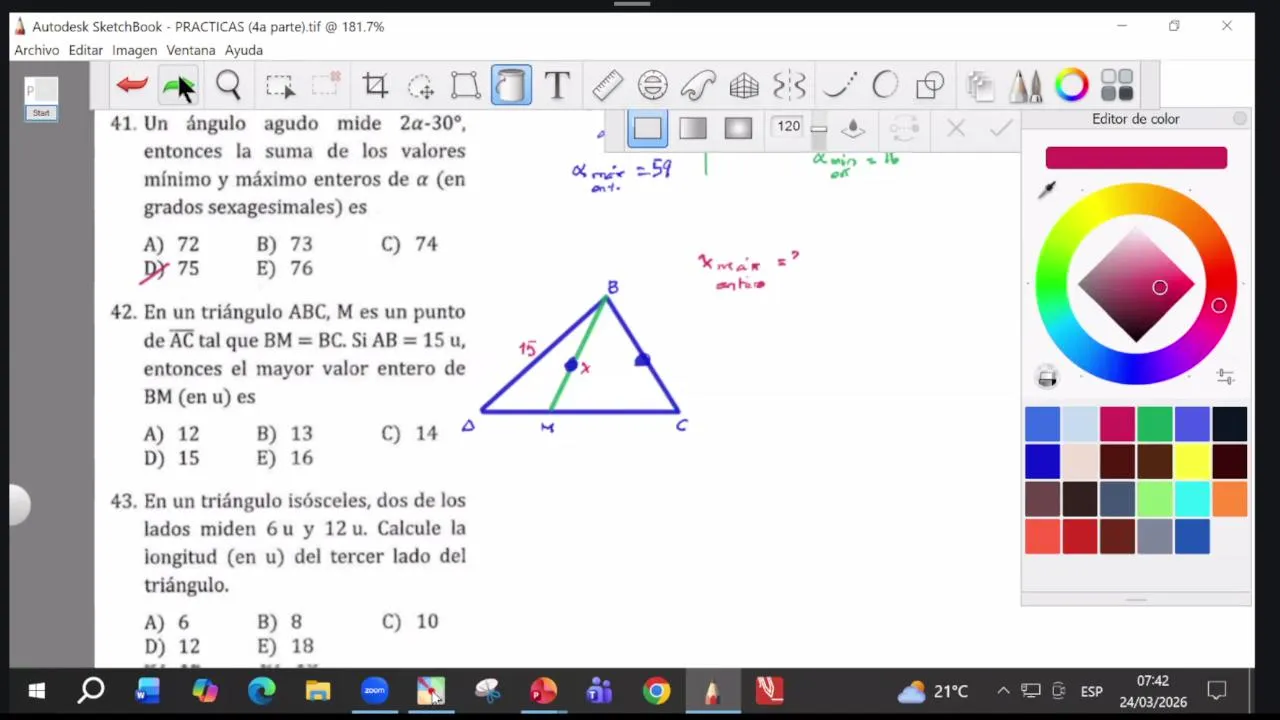1280x720 pixels.
Task: Select the Flood Fill bucket tool
Action: 511,86
